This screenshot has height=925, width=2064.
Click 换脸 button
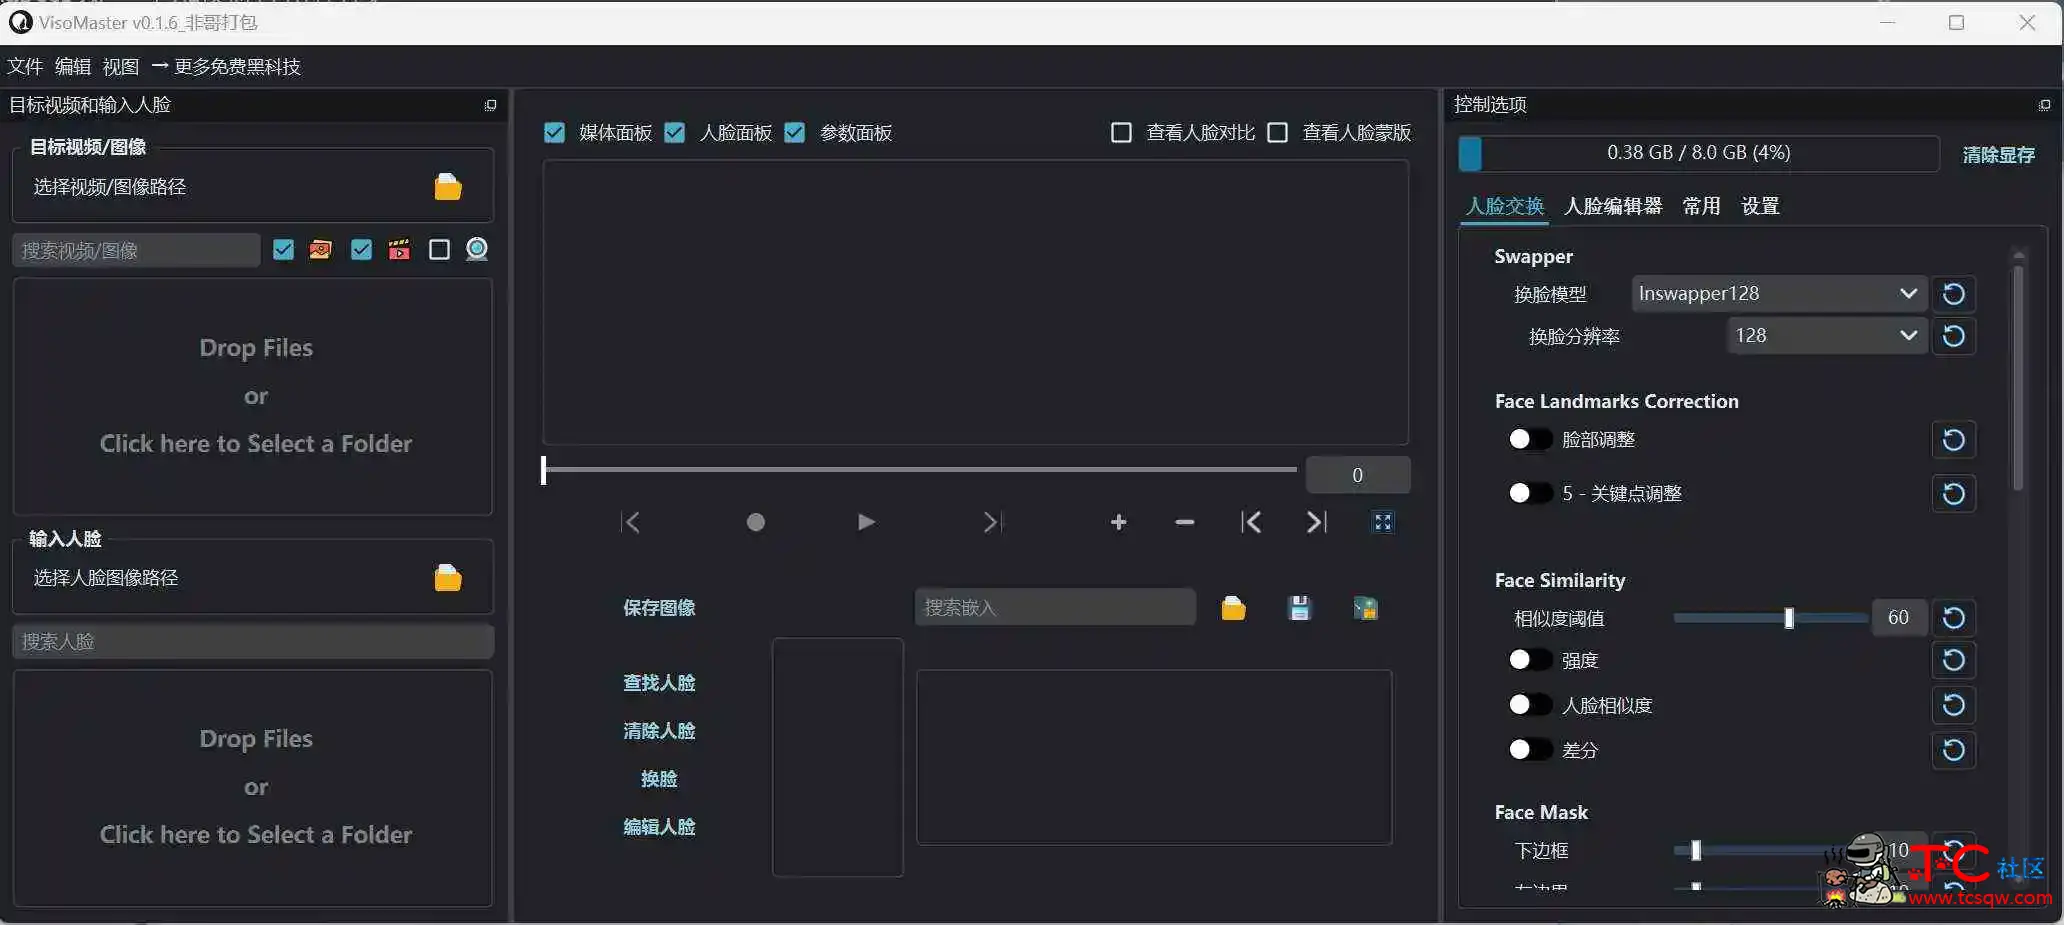click(x=659, y=779)
